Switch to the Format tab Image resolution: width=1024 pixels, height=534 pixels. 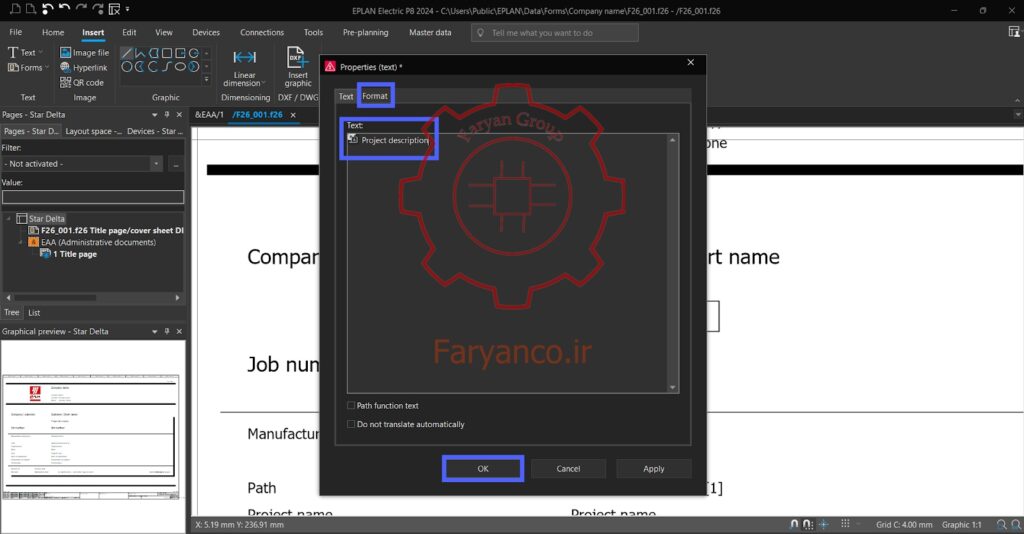coord(375,96)
